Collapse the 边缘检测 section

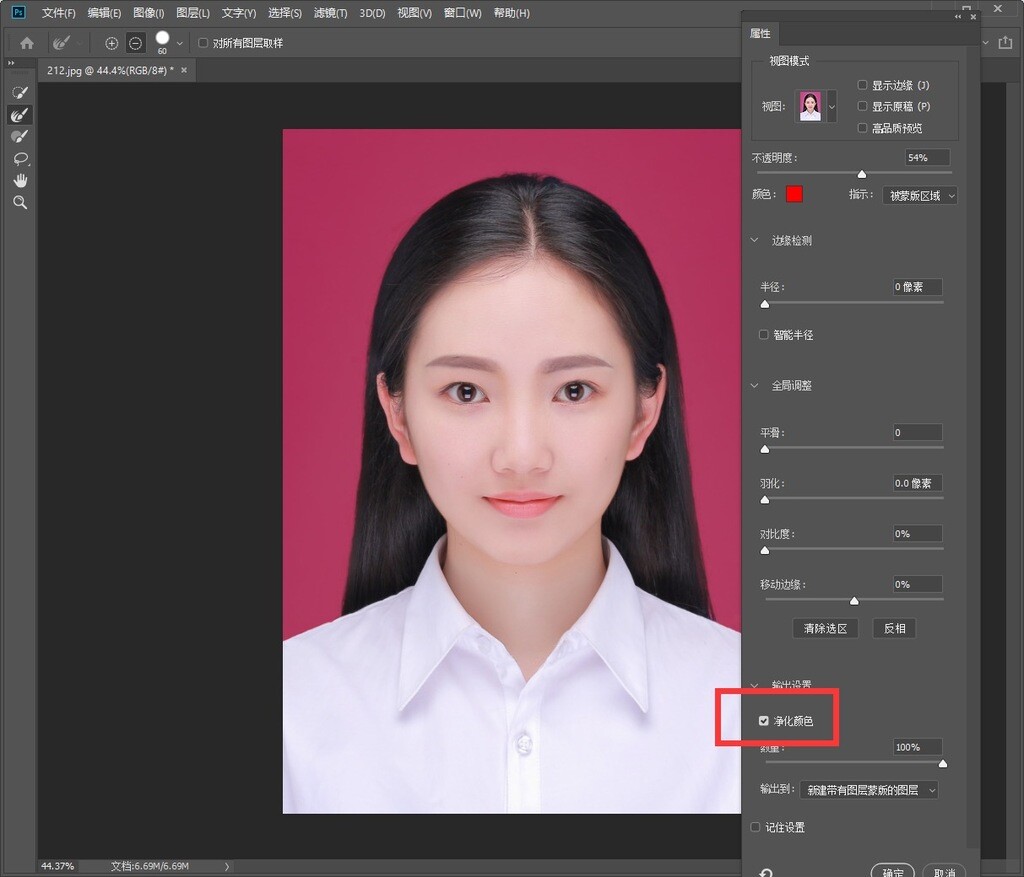point(756,241)
